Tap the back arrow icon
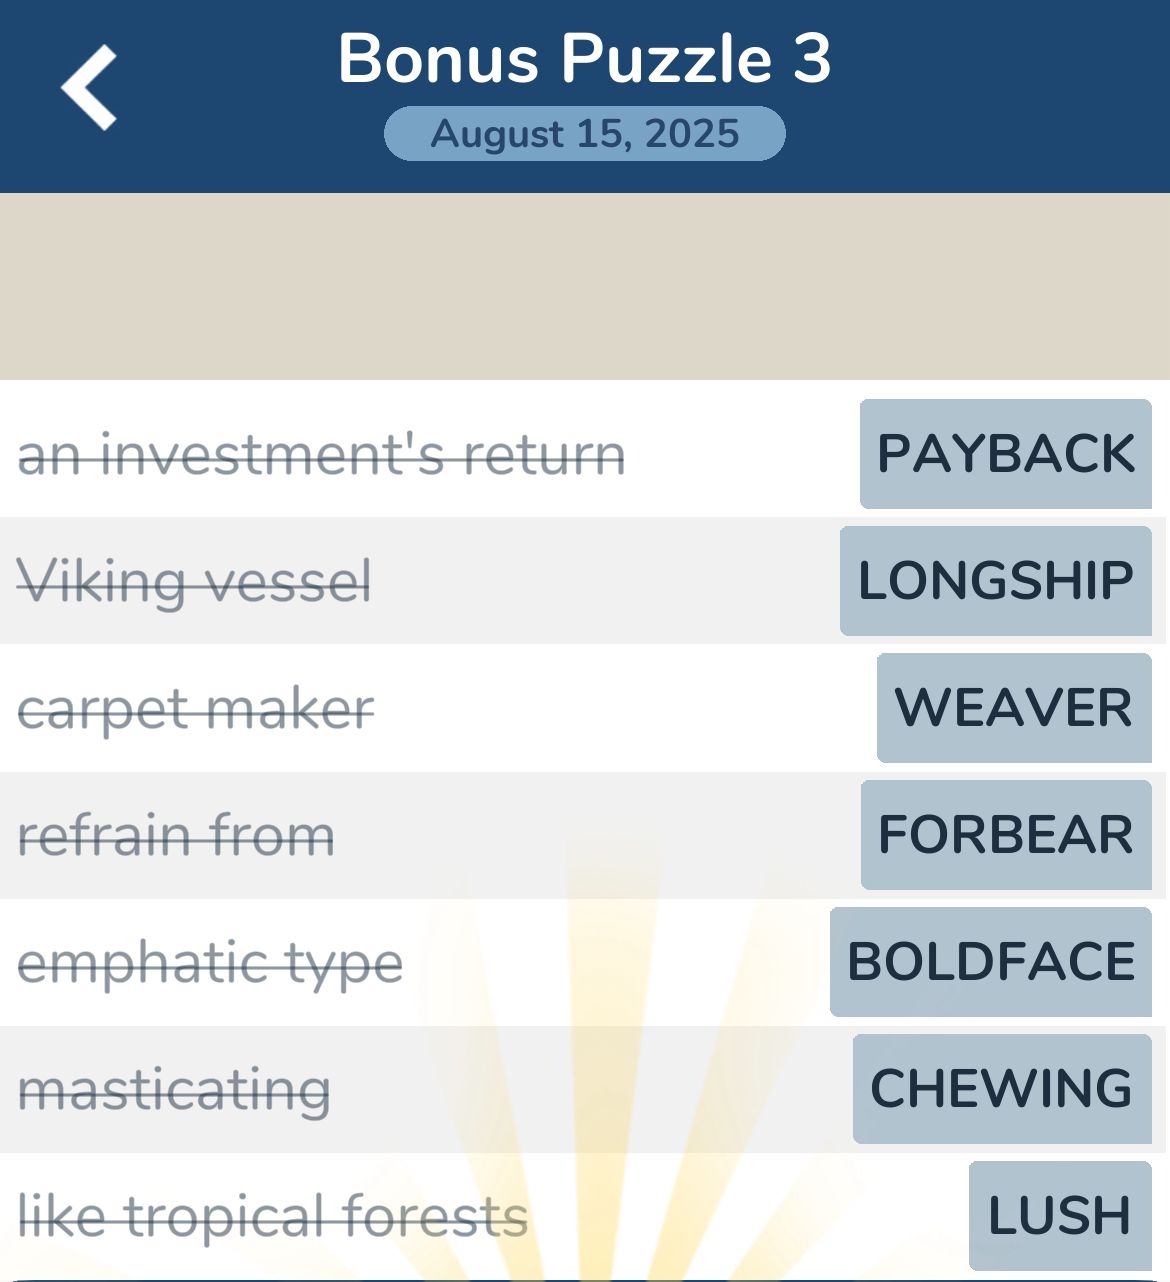This screenshot has height=1282, width=1170. pyautogui.click(x=89, y=88)
